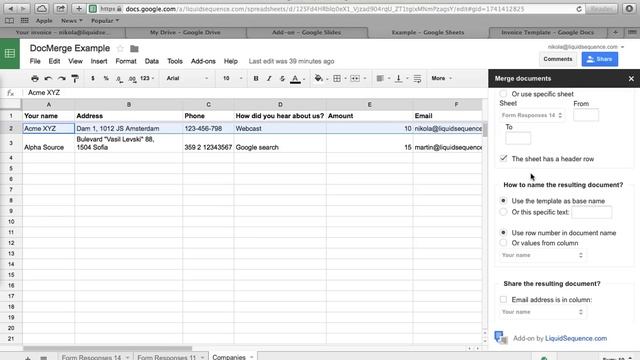Click the browser iCloud tabs icon
Image resolution: width=640 pixels, height=360 pixels.
(x=41, y=9)
